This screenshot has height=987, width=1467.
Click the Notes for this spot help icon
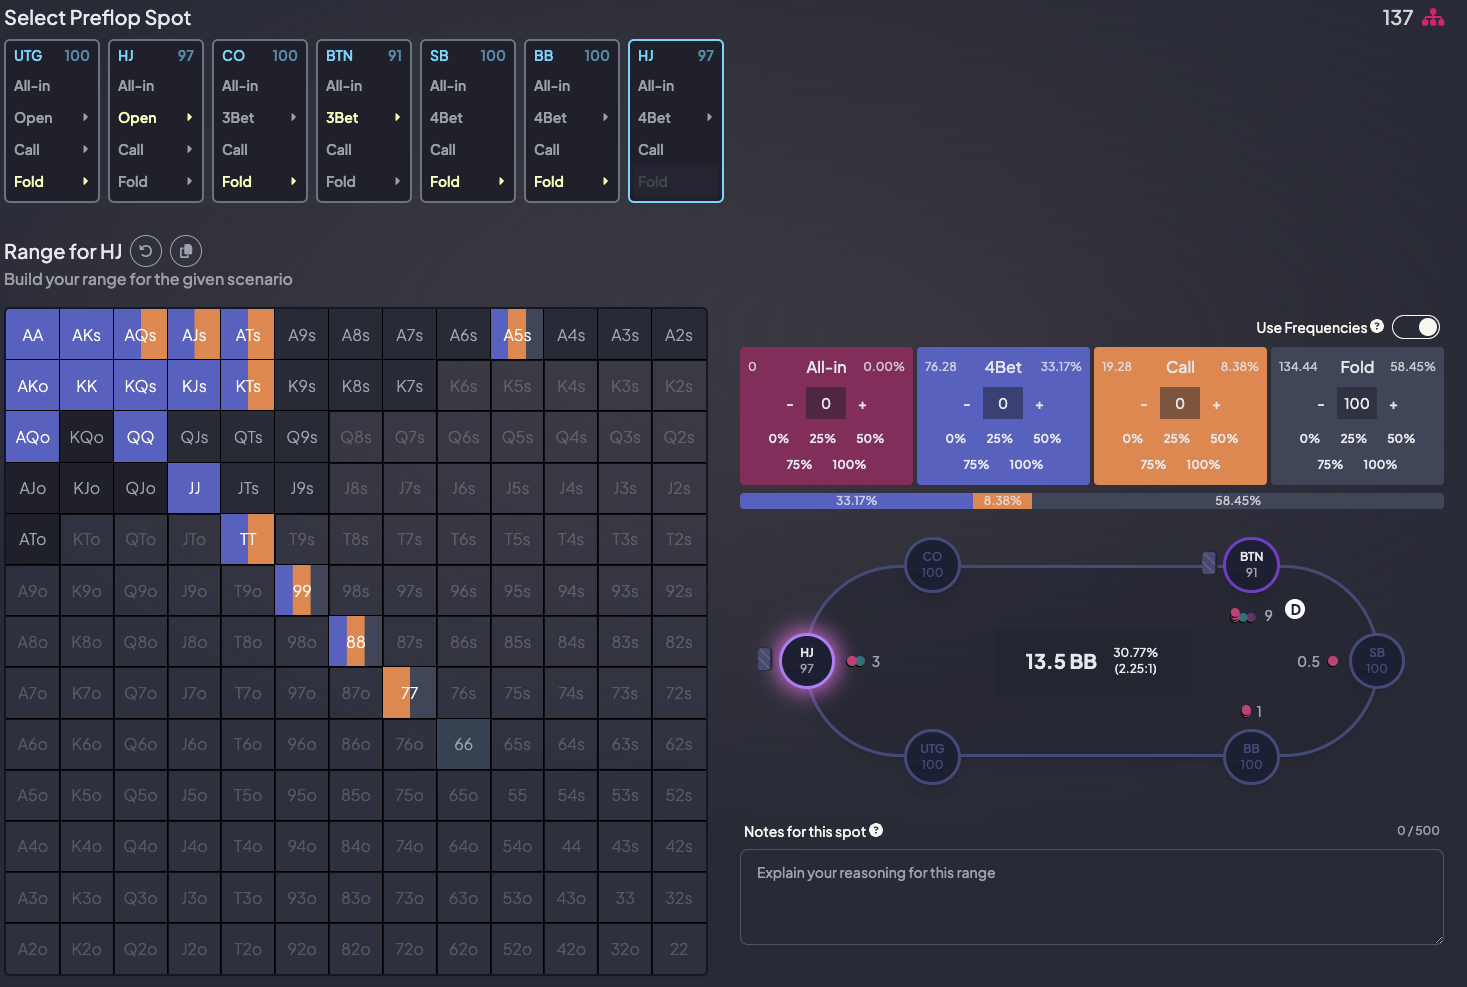[876, 830]
